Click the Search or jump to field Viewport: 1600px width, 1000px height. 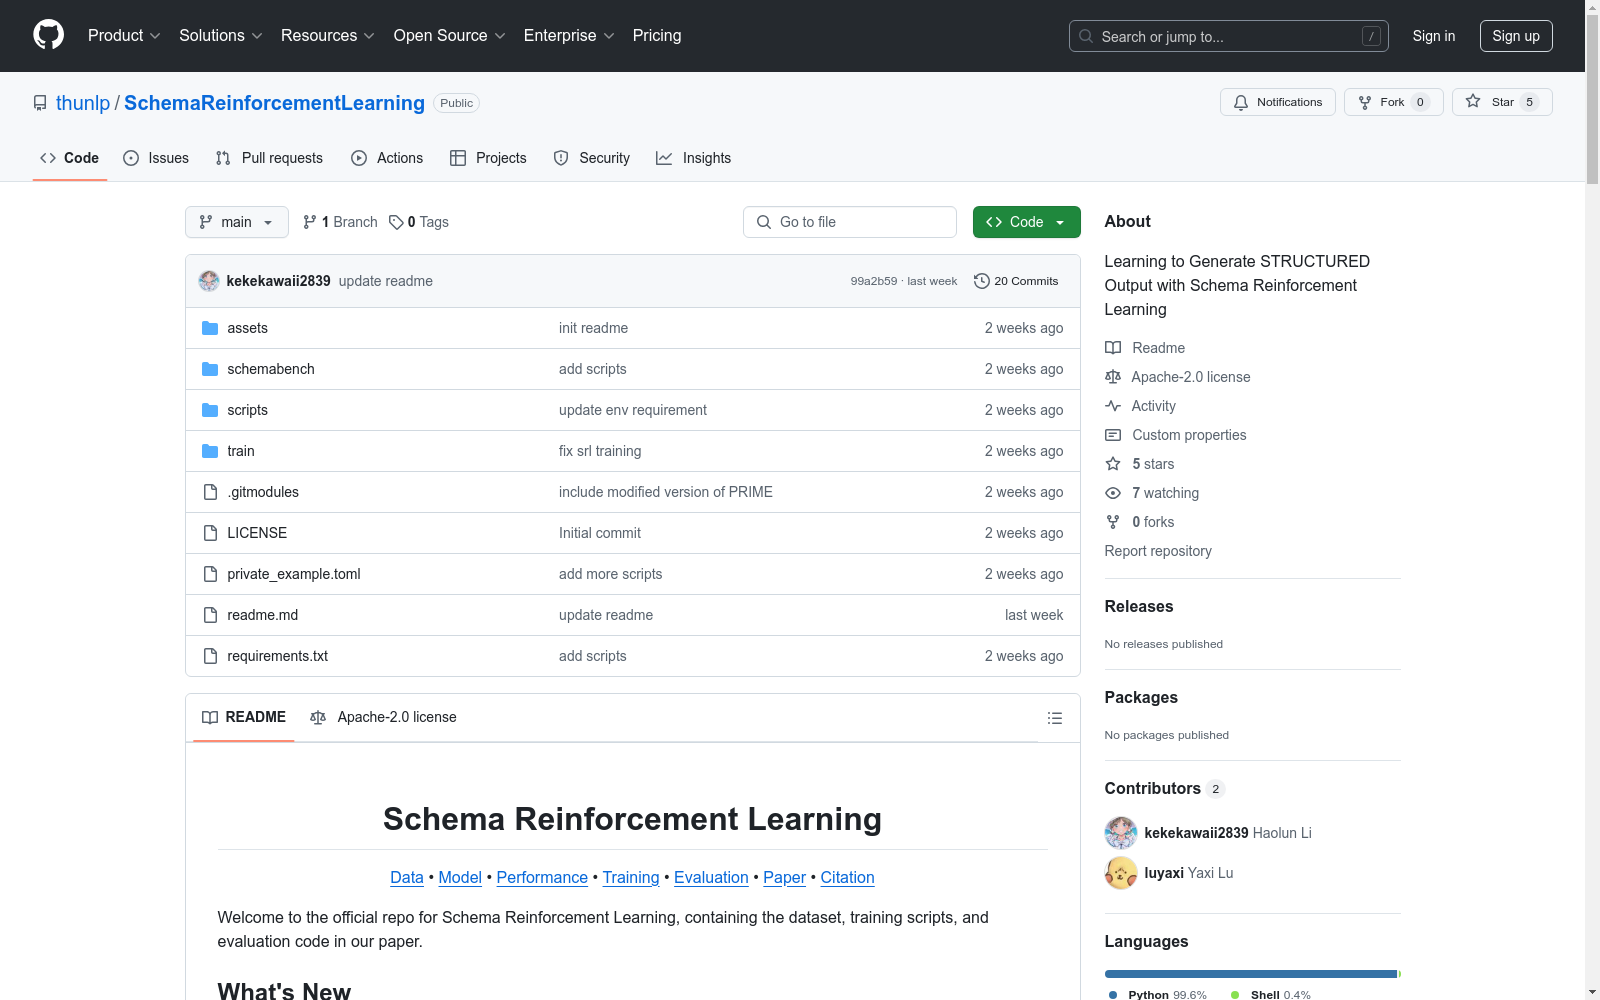[x=1229, y=36]
